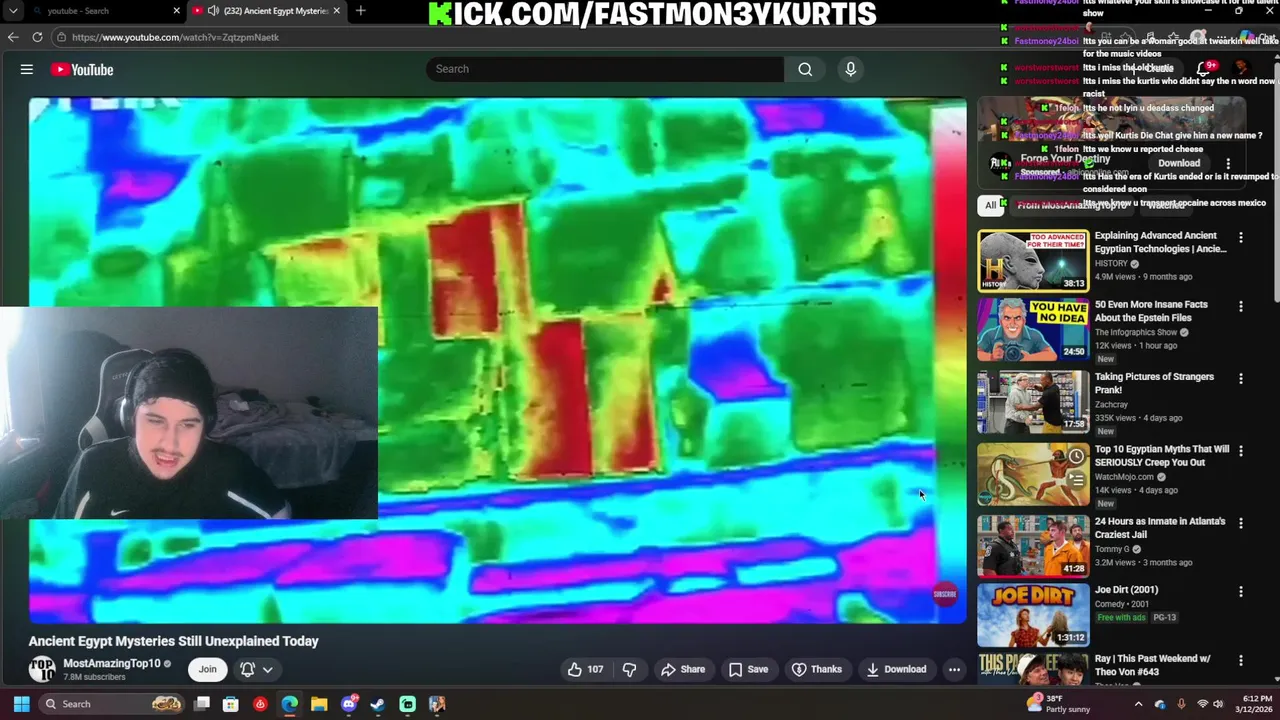This screenshot has height=720, width=1280.
Task: Click the Download button under video
Action: click(x=896, y=669)
